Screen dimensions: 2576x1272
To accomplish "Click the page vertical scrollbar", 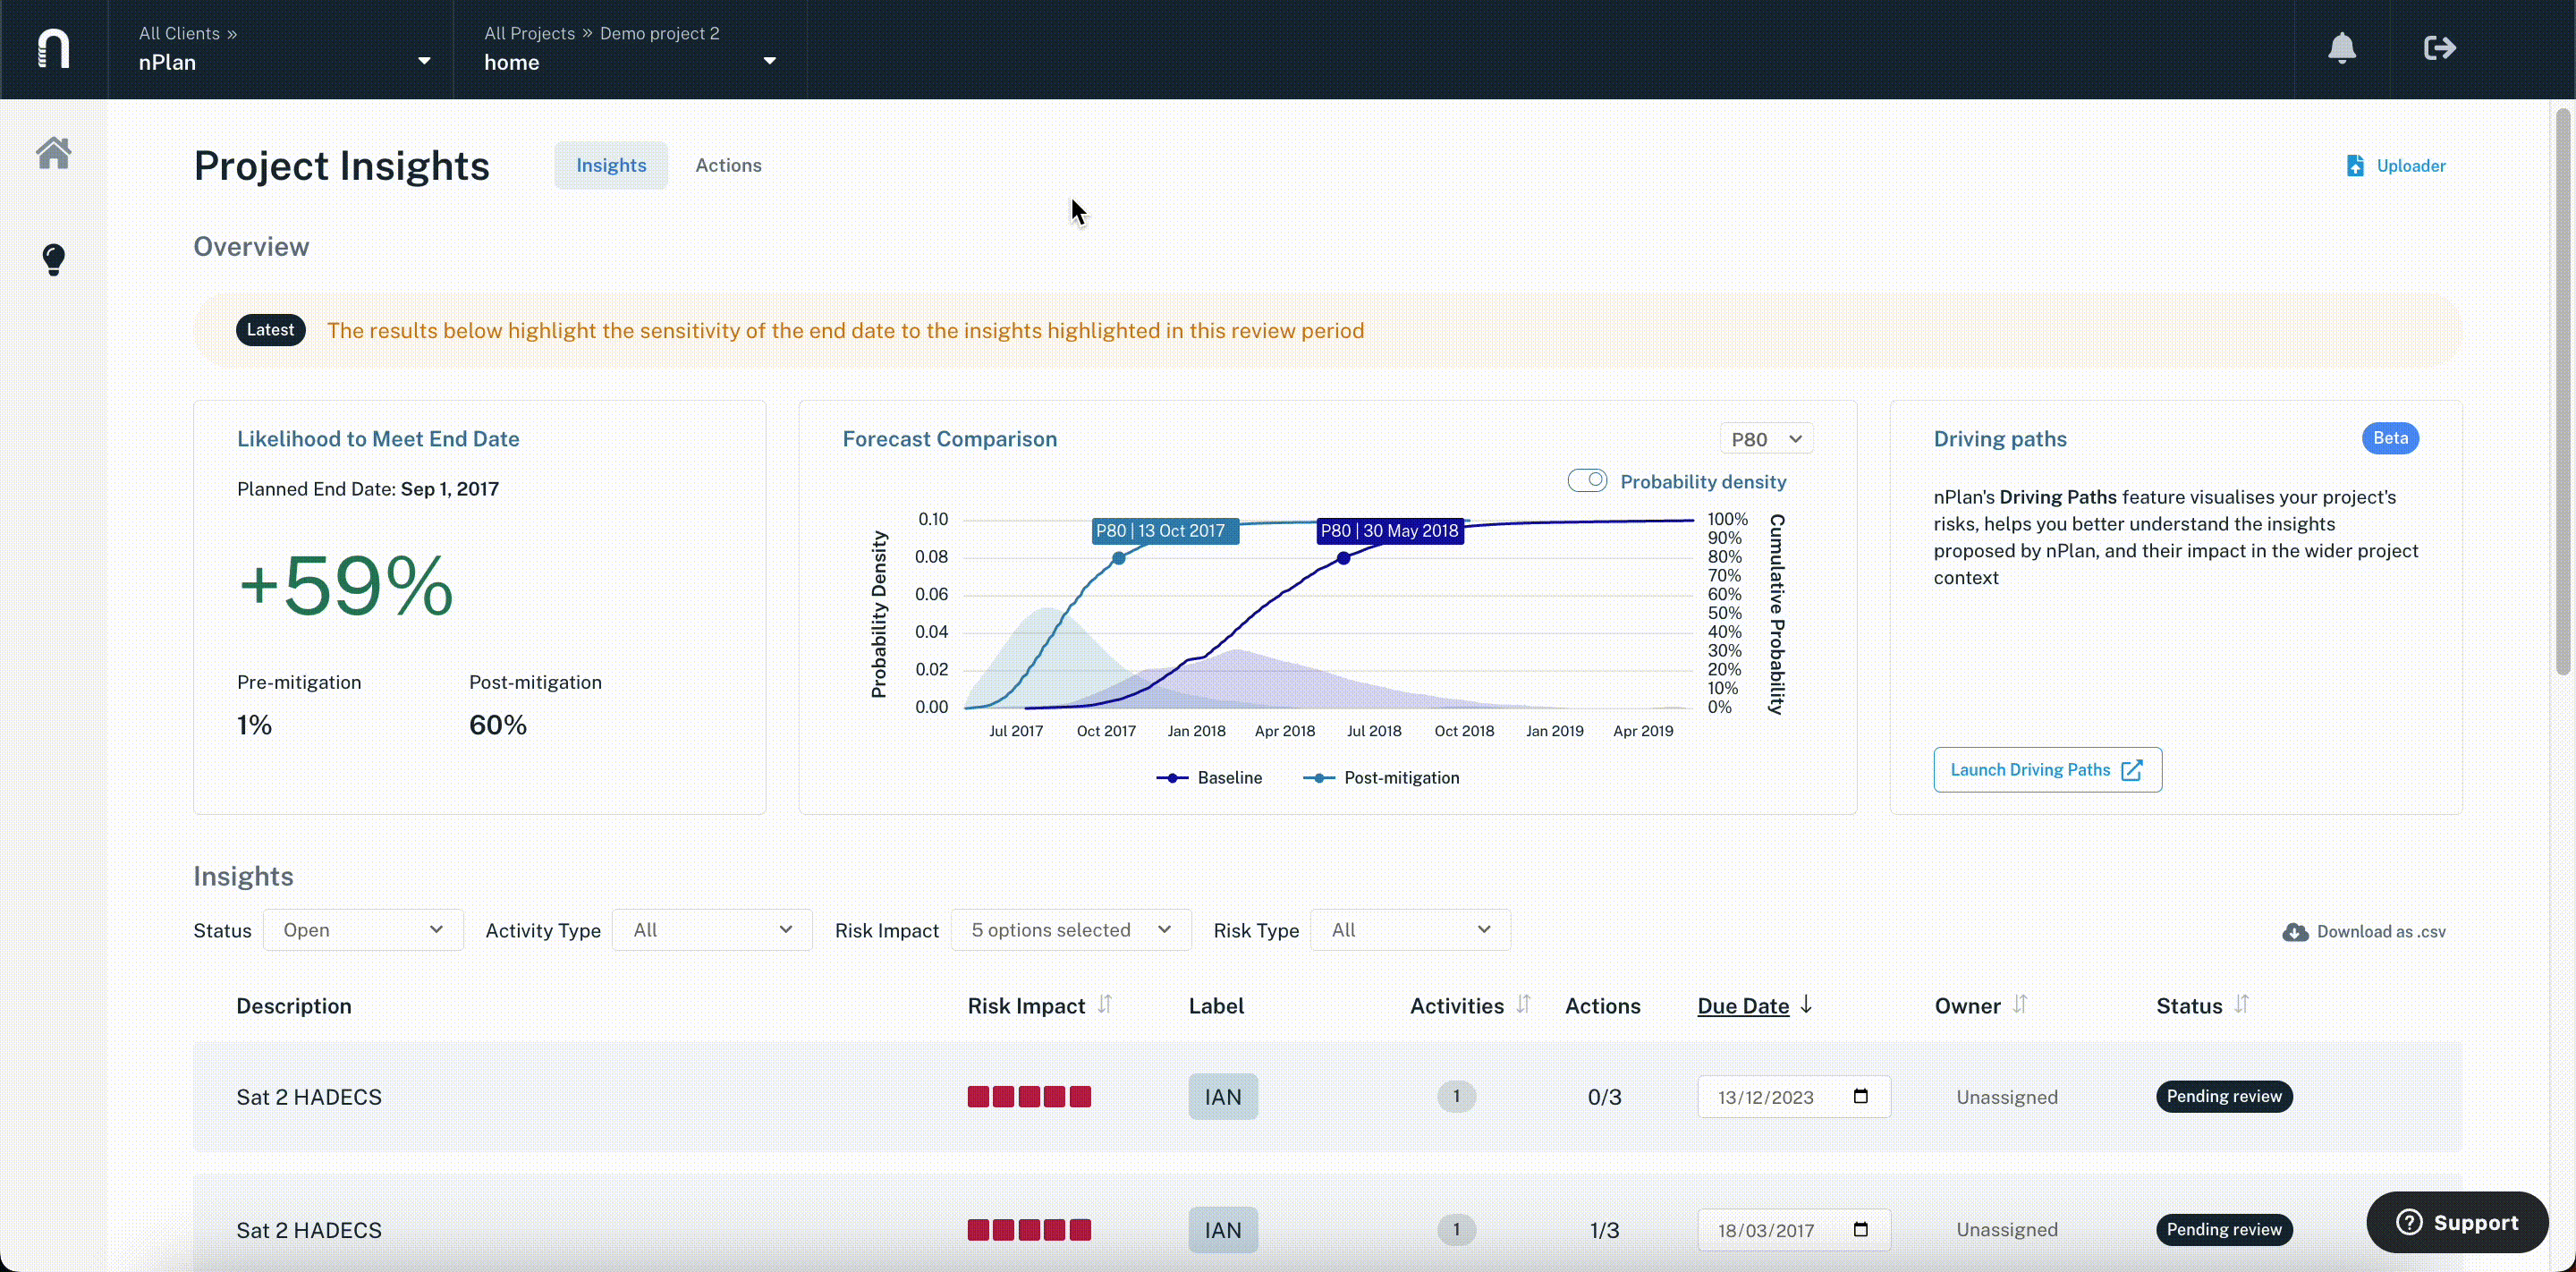I will (x=2563, y=390).
